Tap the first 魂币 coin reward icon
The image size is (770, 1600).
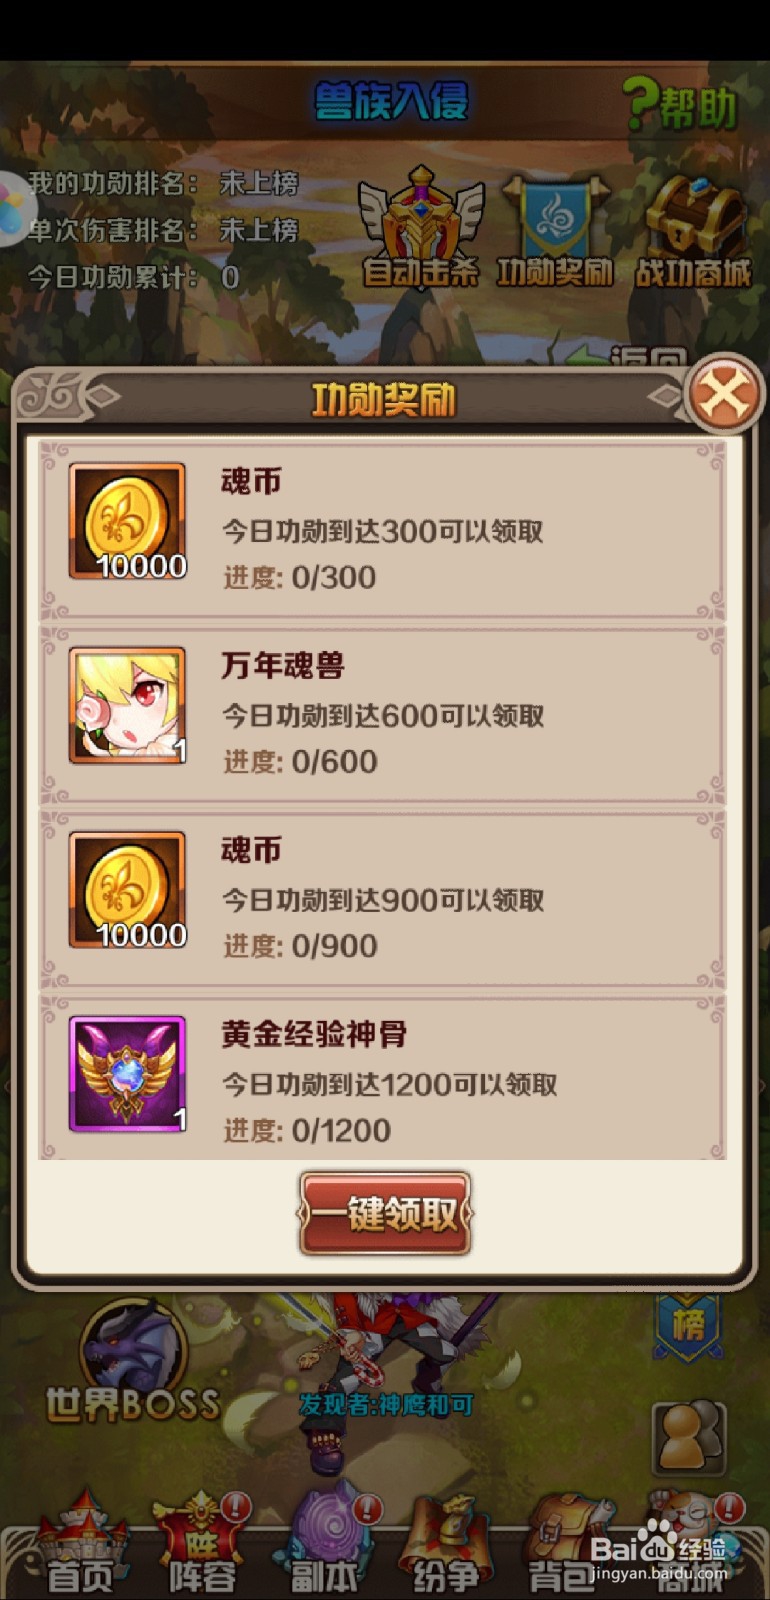(128, 521)
